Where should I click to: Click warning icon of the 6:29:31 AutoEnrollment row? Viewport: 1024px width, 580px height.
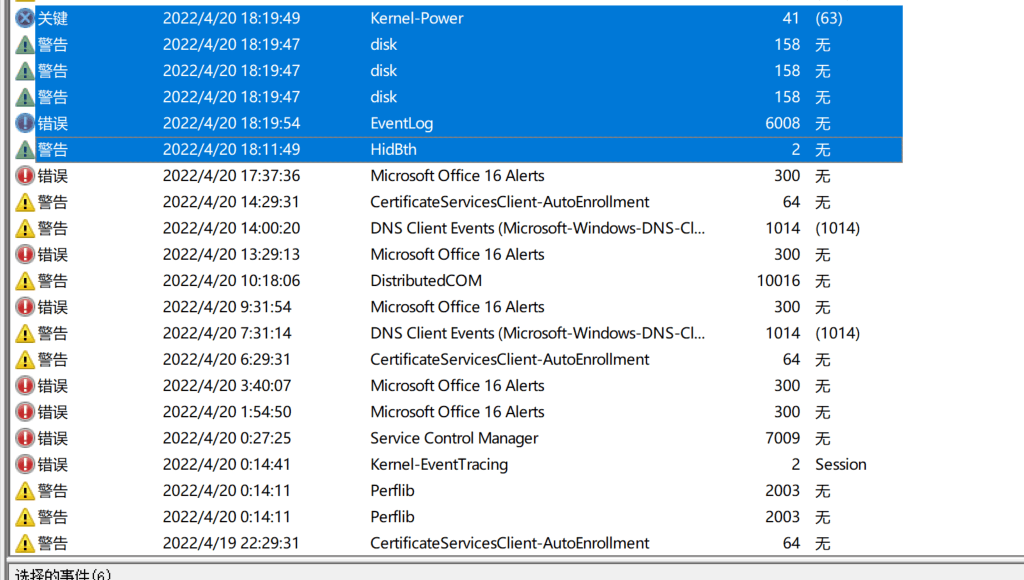pyautogui.click(x=25, y=359)
